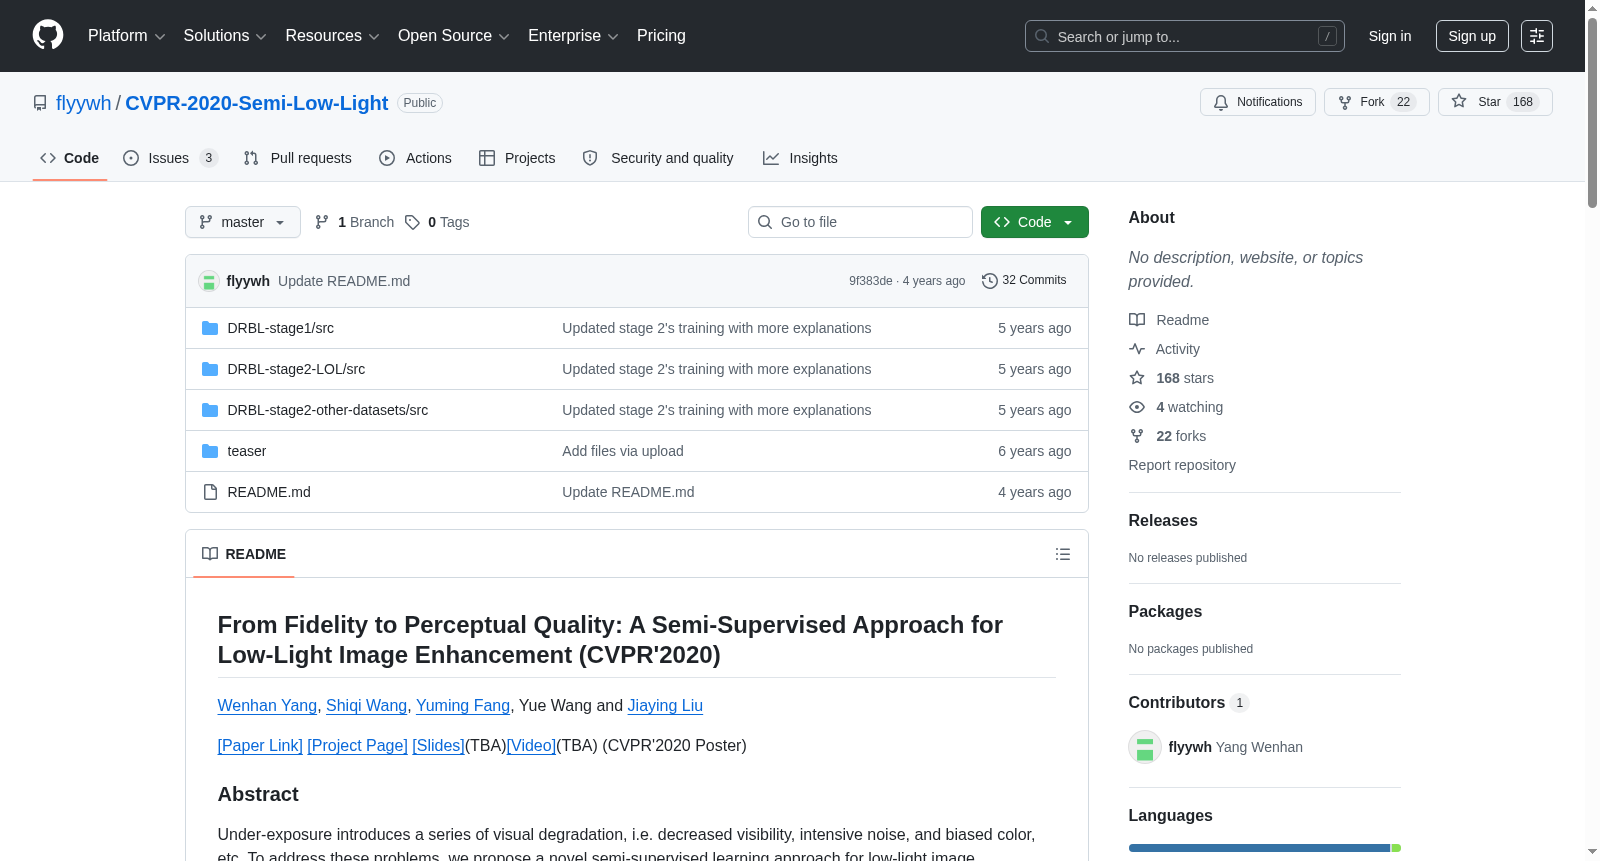Click the bell icon in Notifications
Viewport: 1600px width, 861px height.
(x=1221, y=102)
